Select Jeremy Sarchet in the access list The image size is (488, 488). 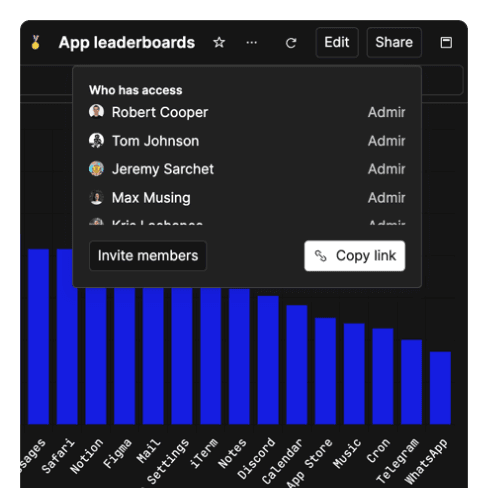click(x=247, y=169)
